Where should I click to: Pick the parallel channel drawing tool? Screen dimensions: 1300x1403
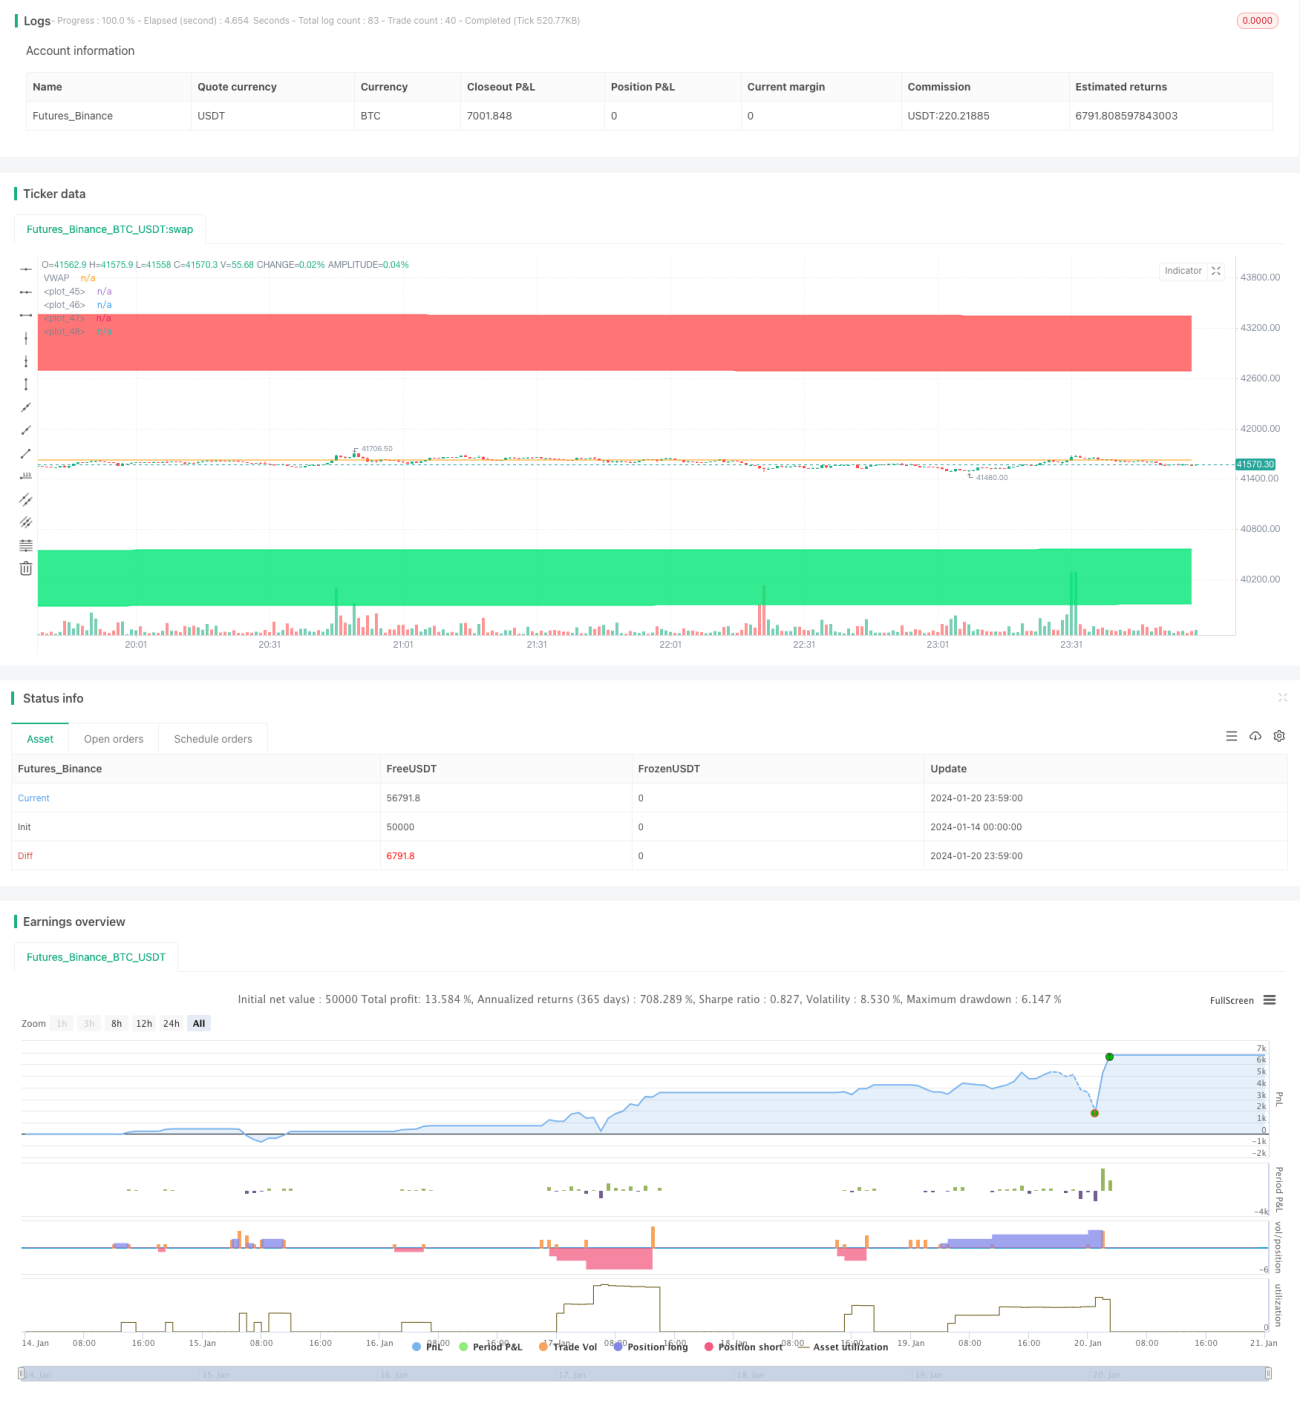[x=26, y=499]
